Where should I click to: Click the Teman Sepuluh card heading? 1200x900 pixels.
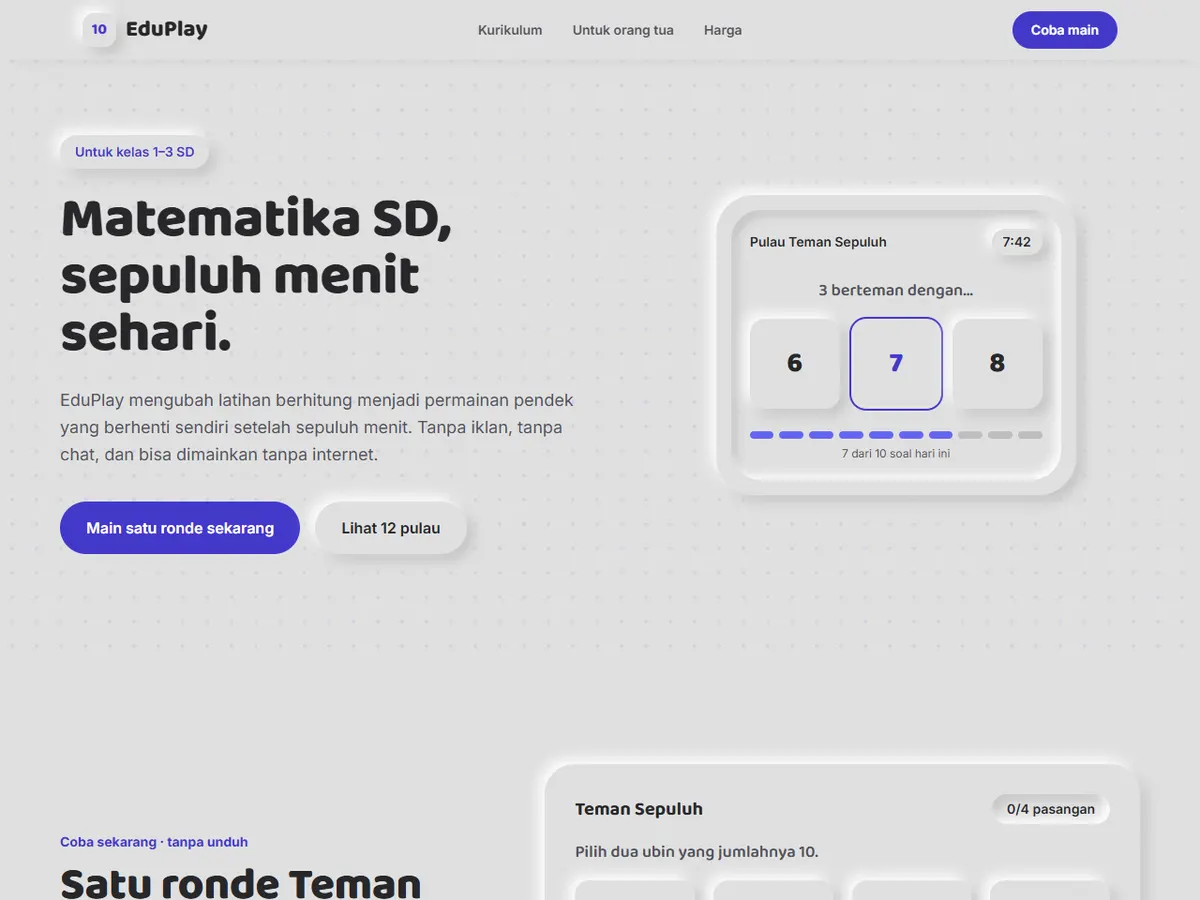639,809
